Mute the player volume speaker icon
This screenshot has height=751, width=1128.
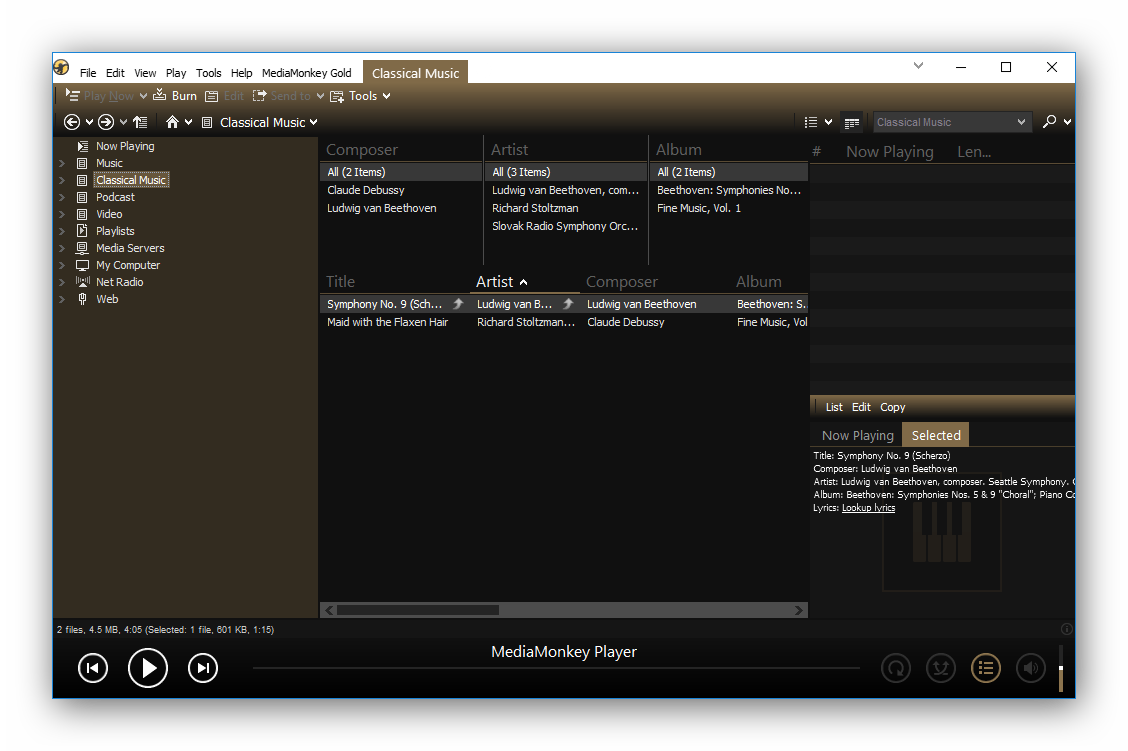[1031, 668]
